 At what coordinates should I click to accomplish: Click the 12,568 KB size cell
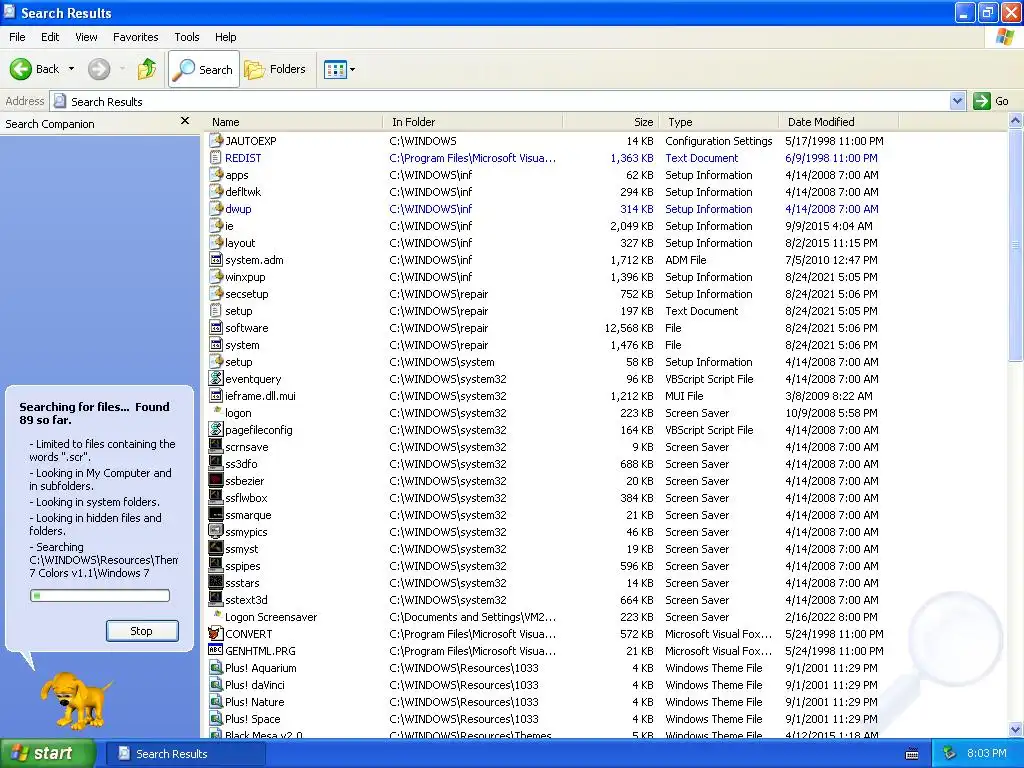[629, 328]
